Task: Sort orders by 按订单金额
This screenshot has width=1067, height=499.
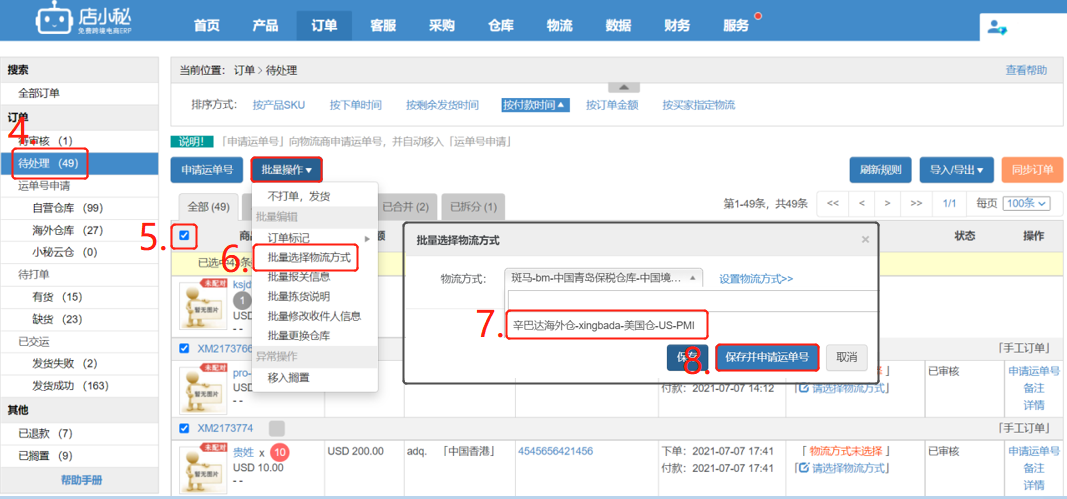Action: [x=612, y=105]
